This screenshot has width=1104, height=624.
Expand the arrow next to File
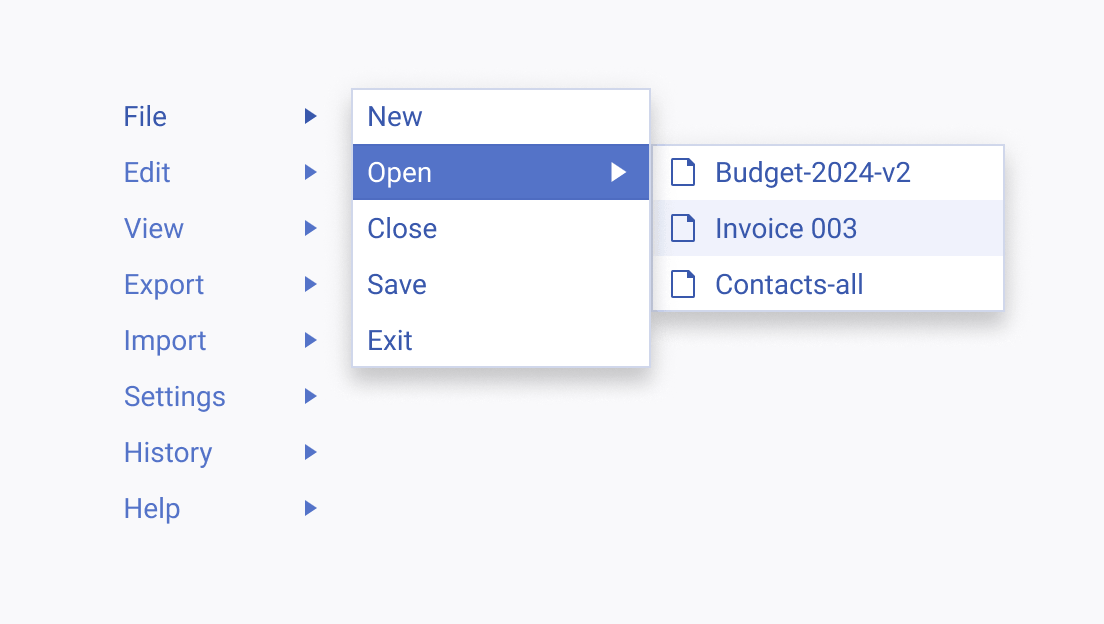310,116
